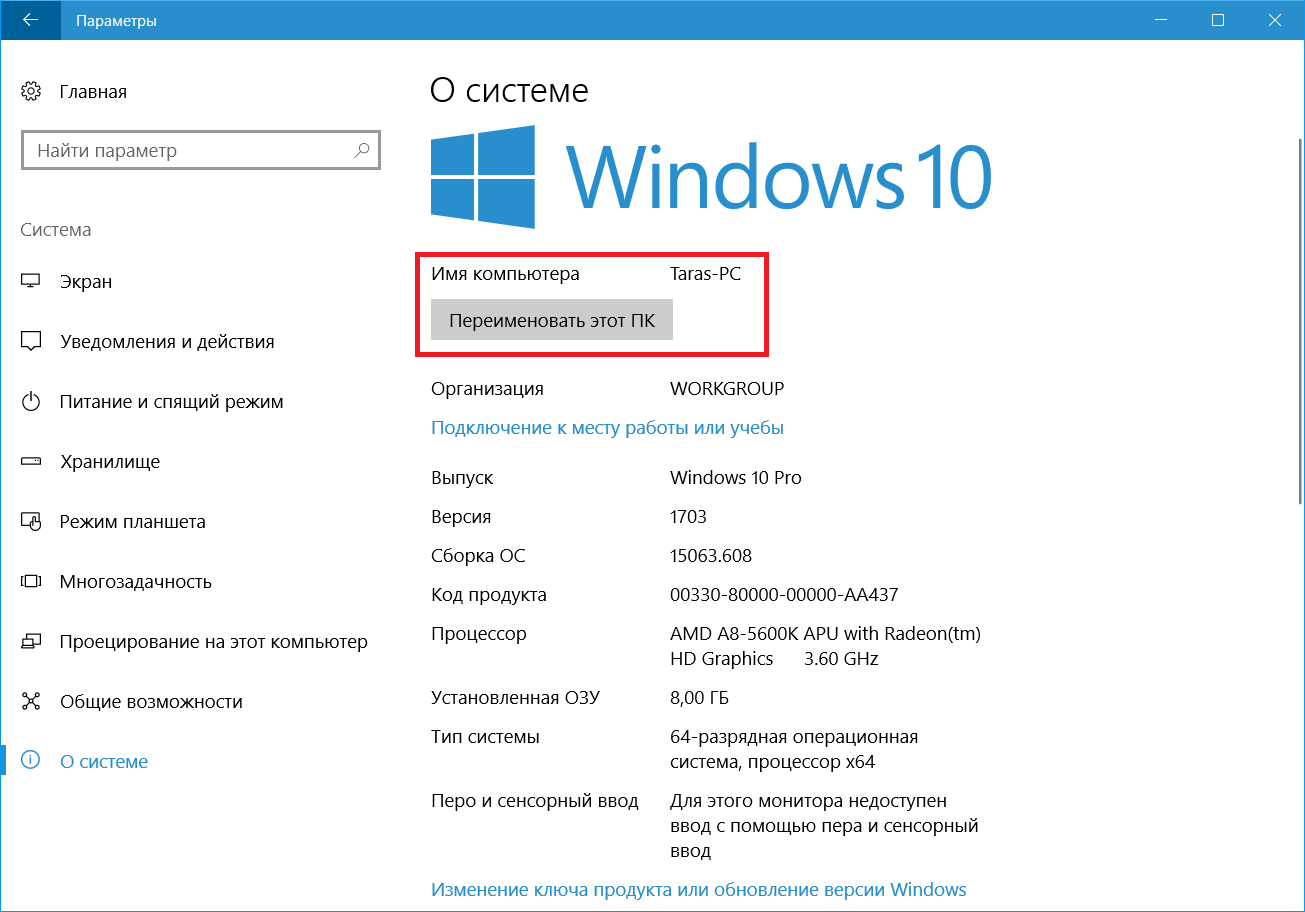Viewport: 1305px width, 912px height.
Task: Open Общие возможности page
Action: [x=152, y=702]
